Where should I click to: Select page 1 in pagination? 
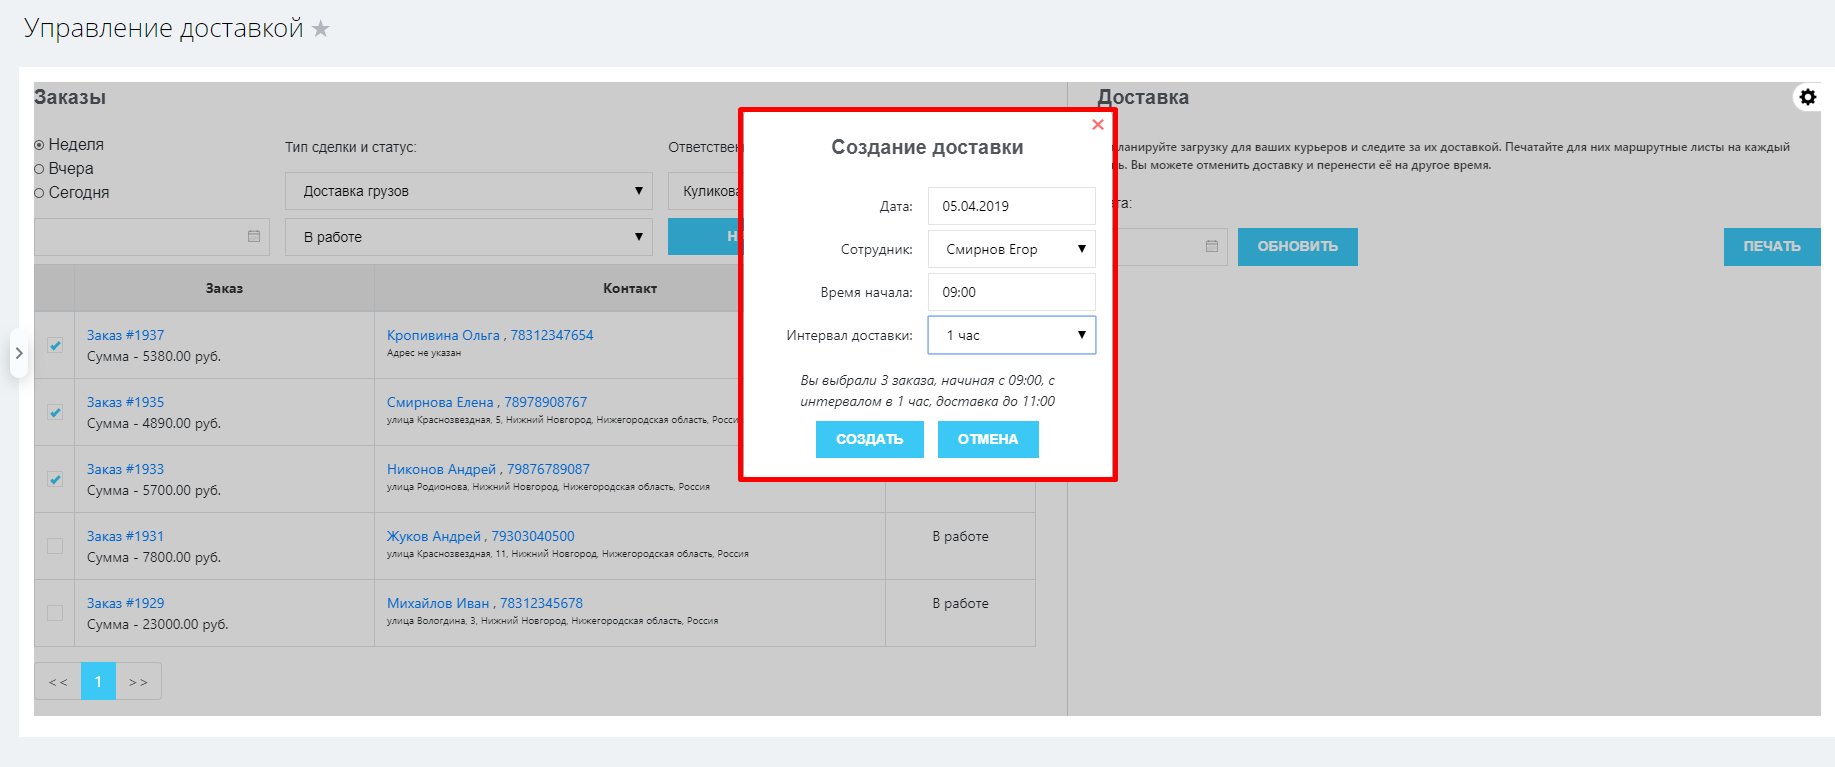(98, 682)
